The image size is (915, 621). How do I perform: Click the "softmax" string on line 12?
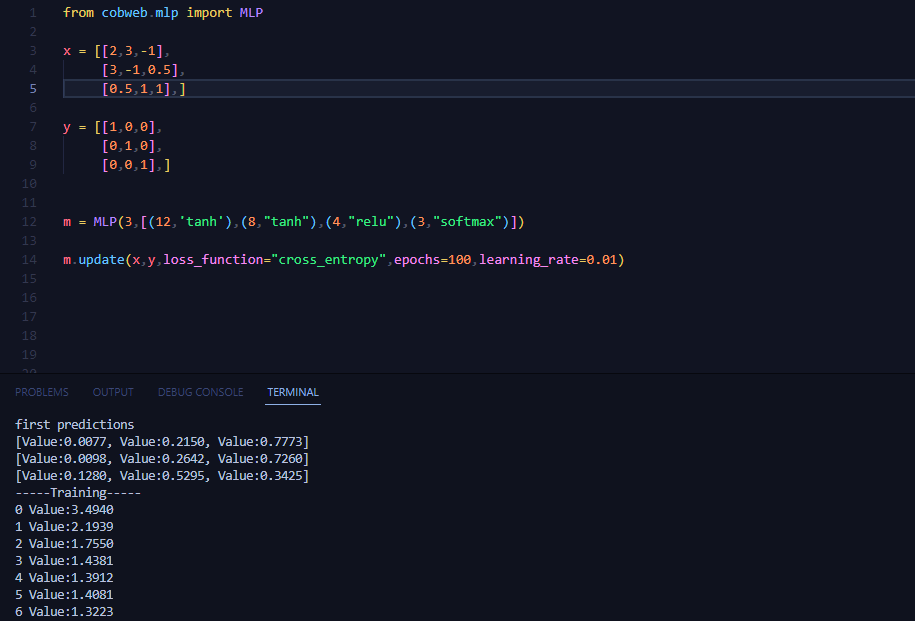[x=467, y=222]
